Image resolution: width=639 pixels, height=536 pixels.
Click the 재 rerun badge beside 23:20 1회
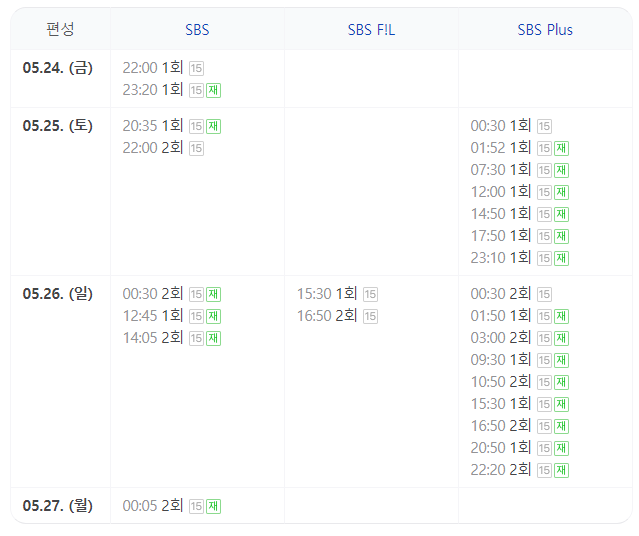click(214, 90)
